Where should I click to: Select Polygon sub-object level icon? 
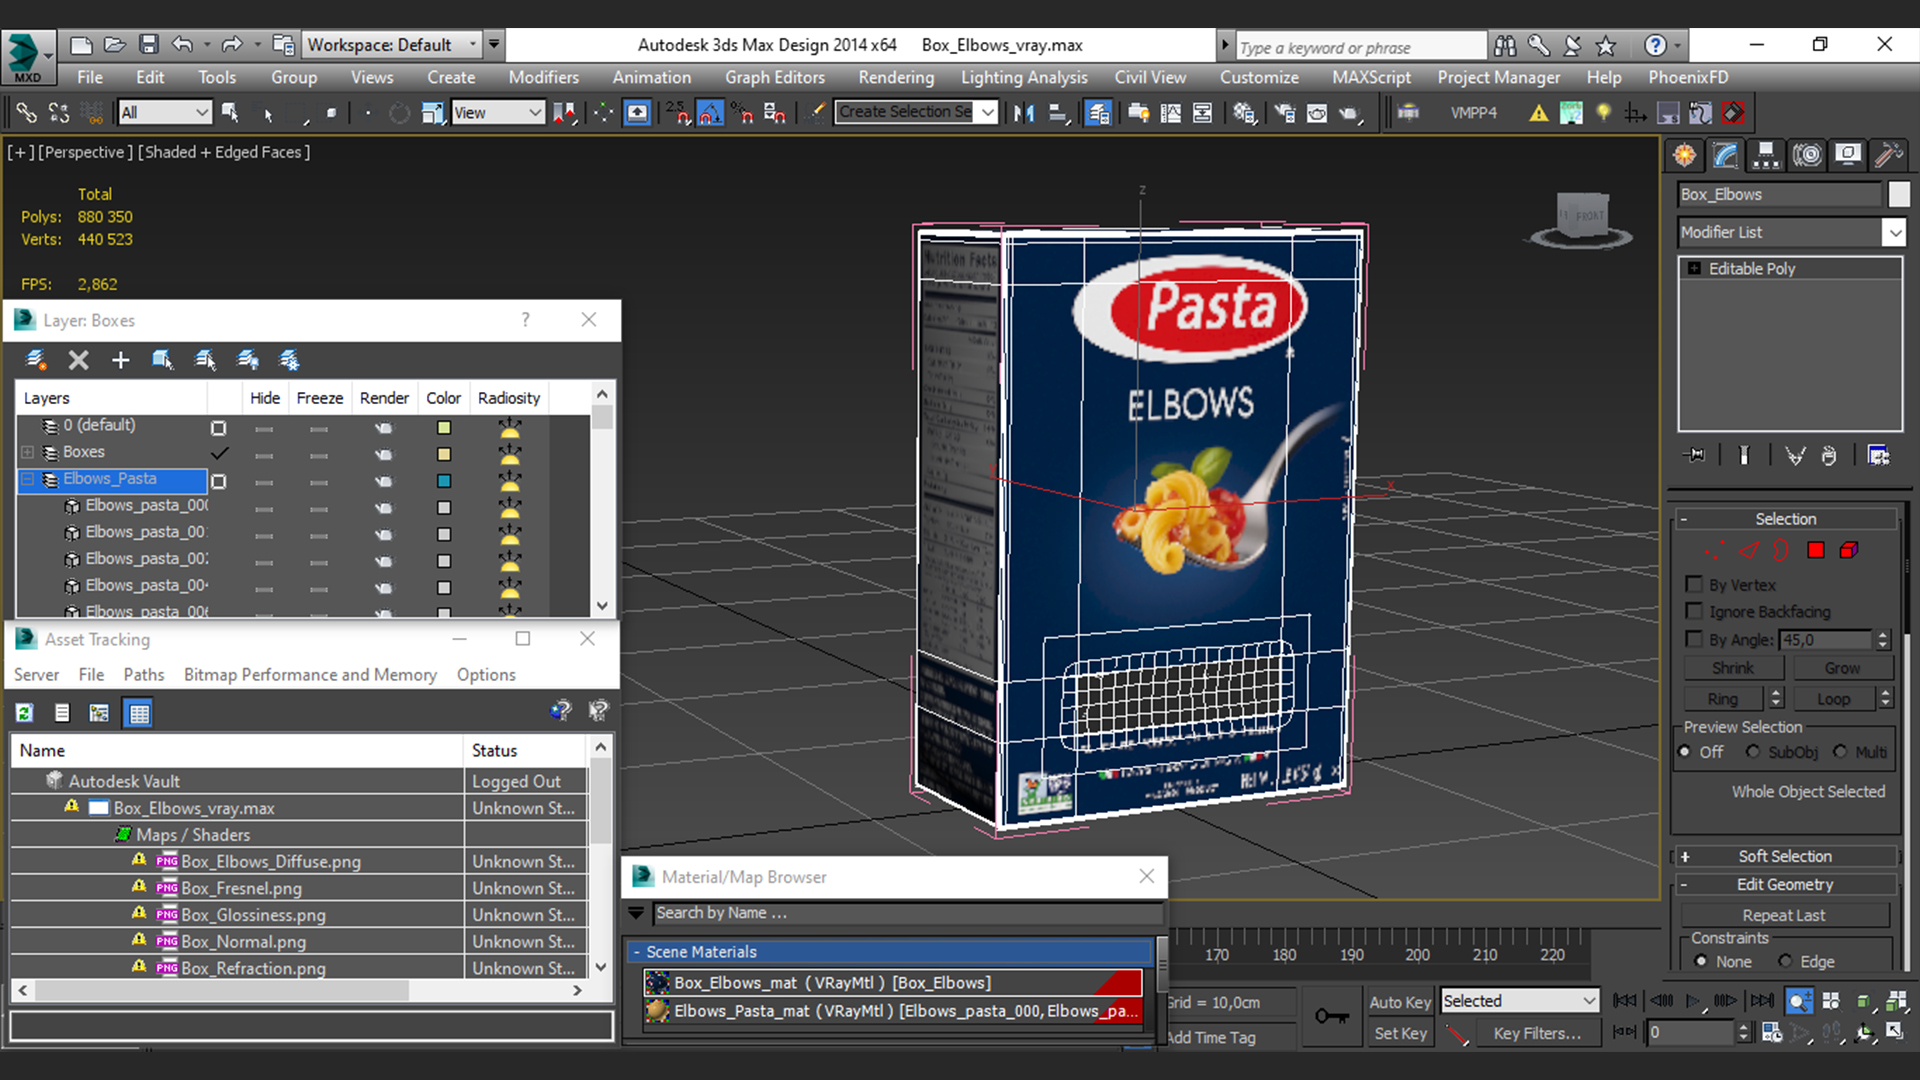pos(1816,550)
